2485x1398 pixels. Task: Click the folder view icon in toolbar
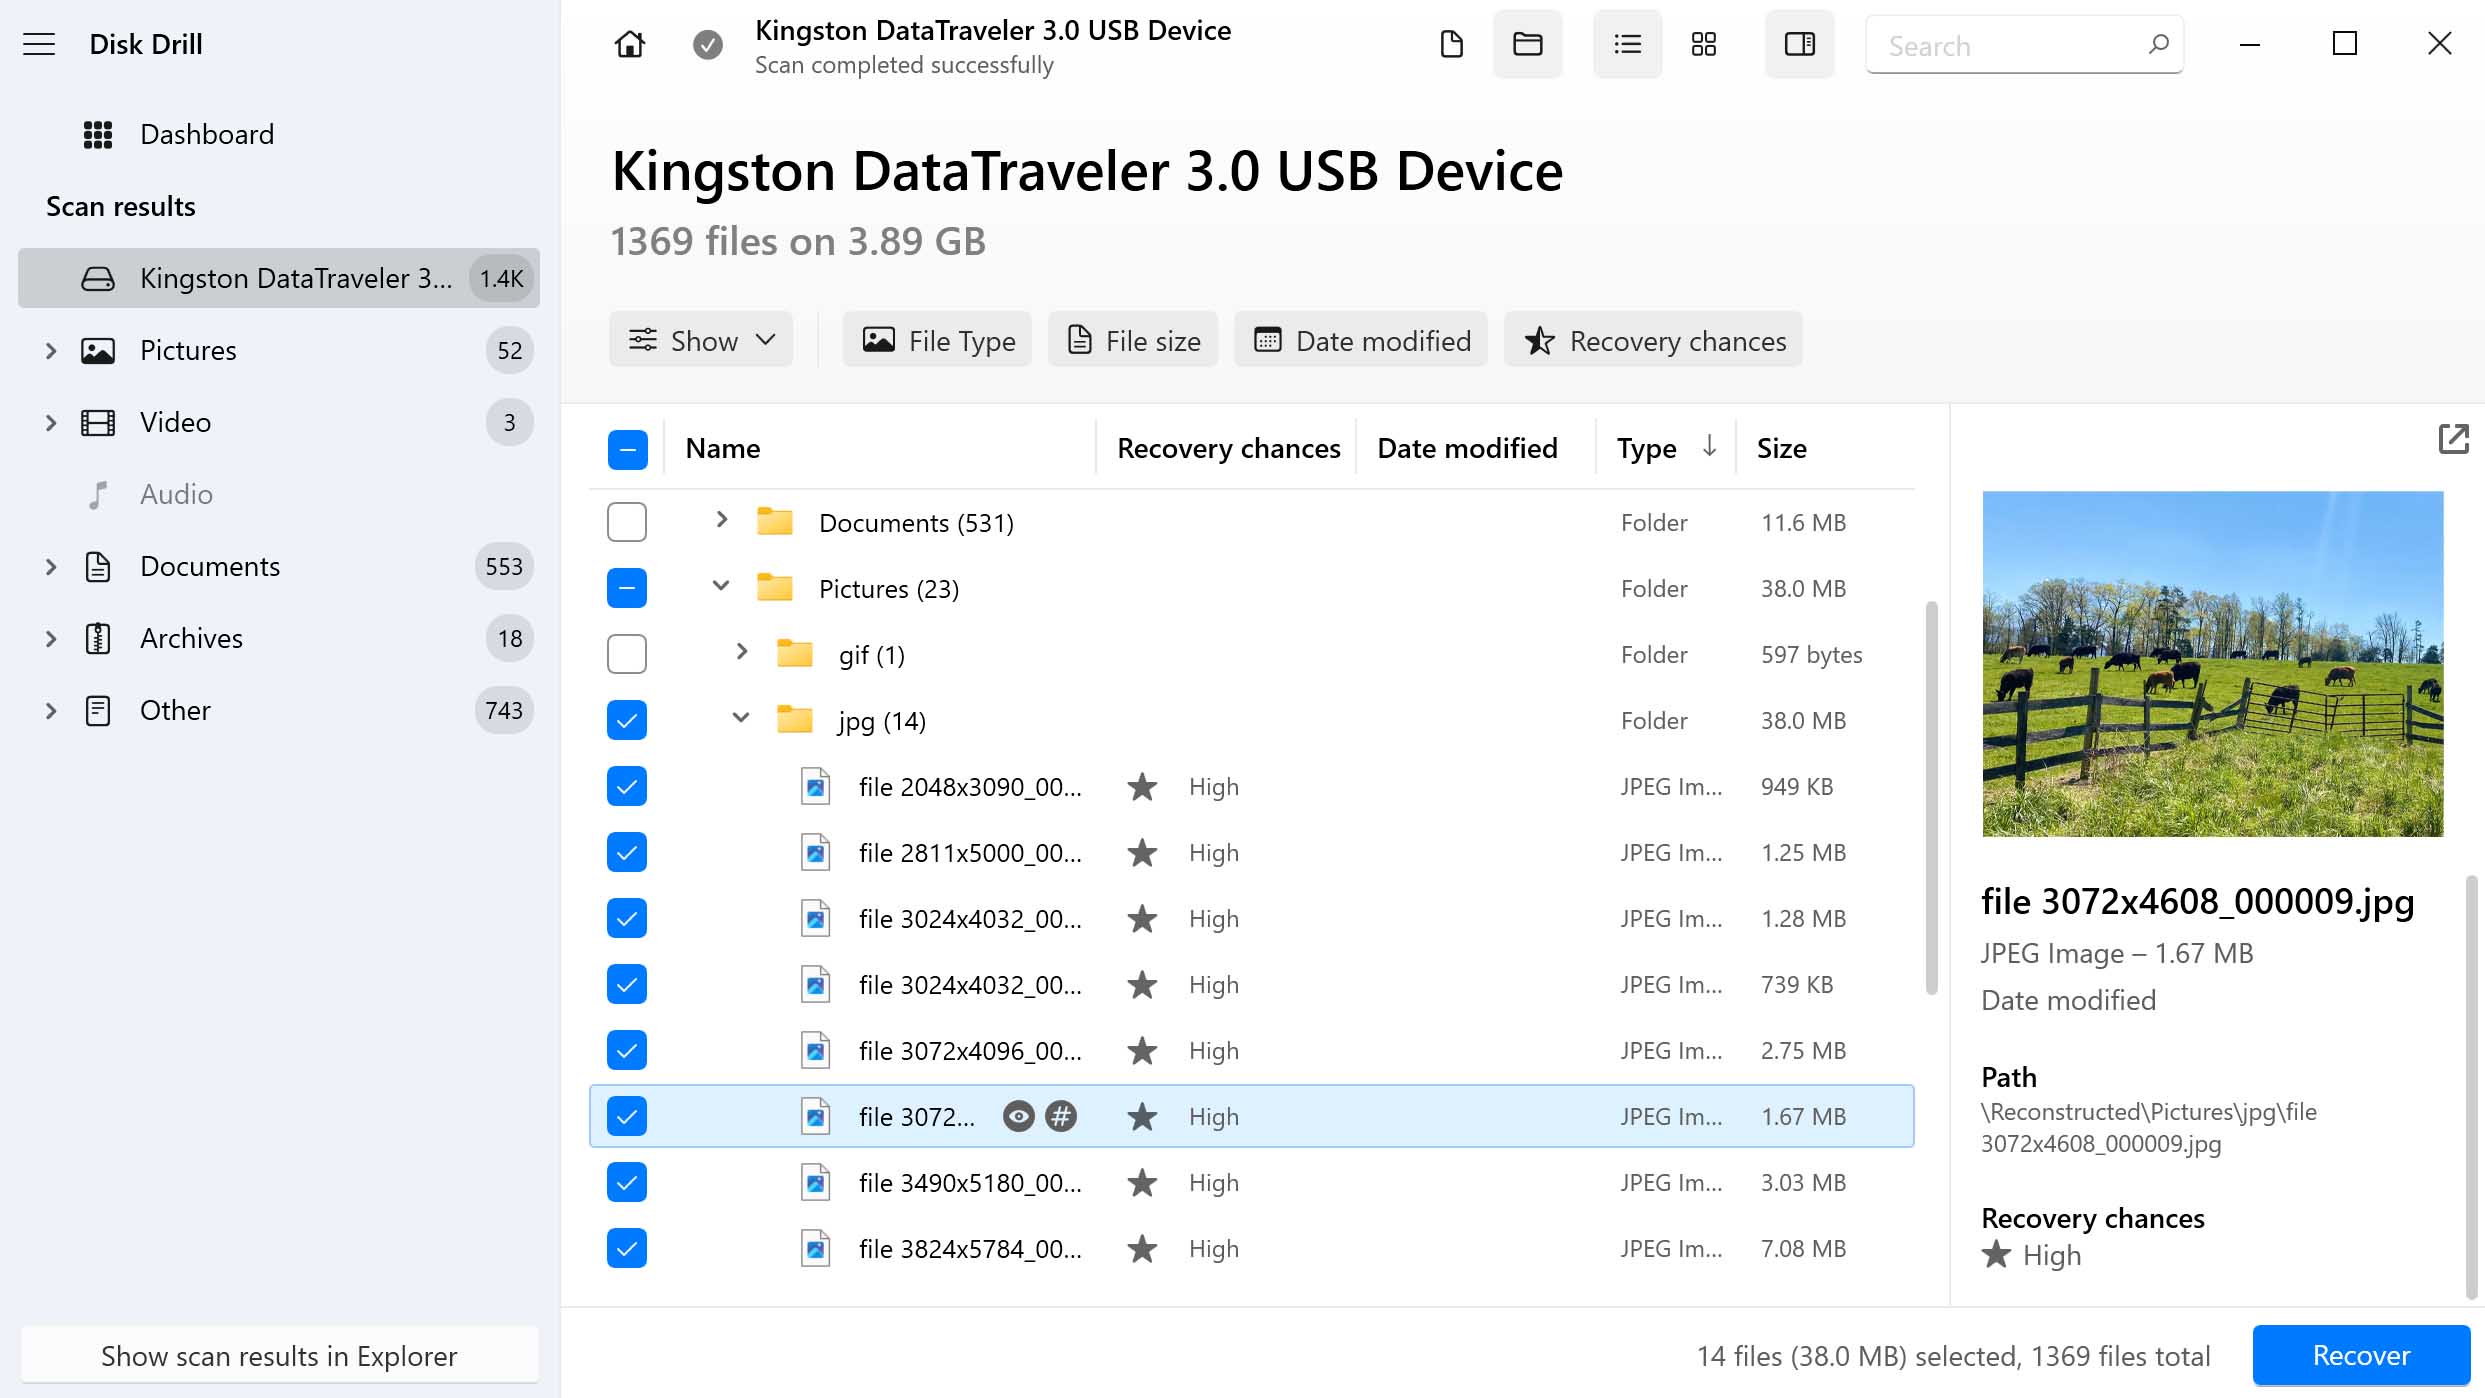pos(1528,43)
